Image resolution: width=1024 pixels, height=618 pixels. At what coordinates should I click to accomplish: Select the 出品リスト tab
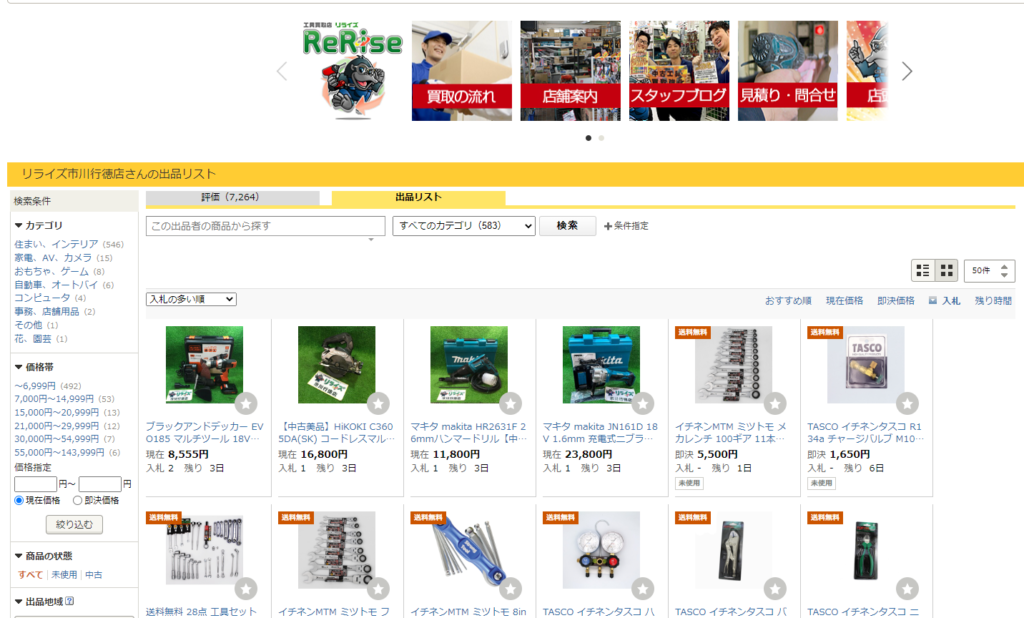418,198
